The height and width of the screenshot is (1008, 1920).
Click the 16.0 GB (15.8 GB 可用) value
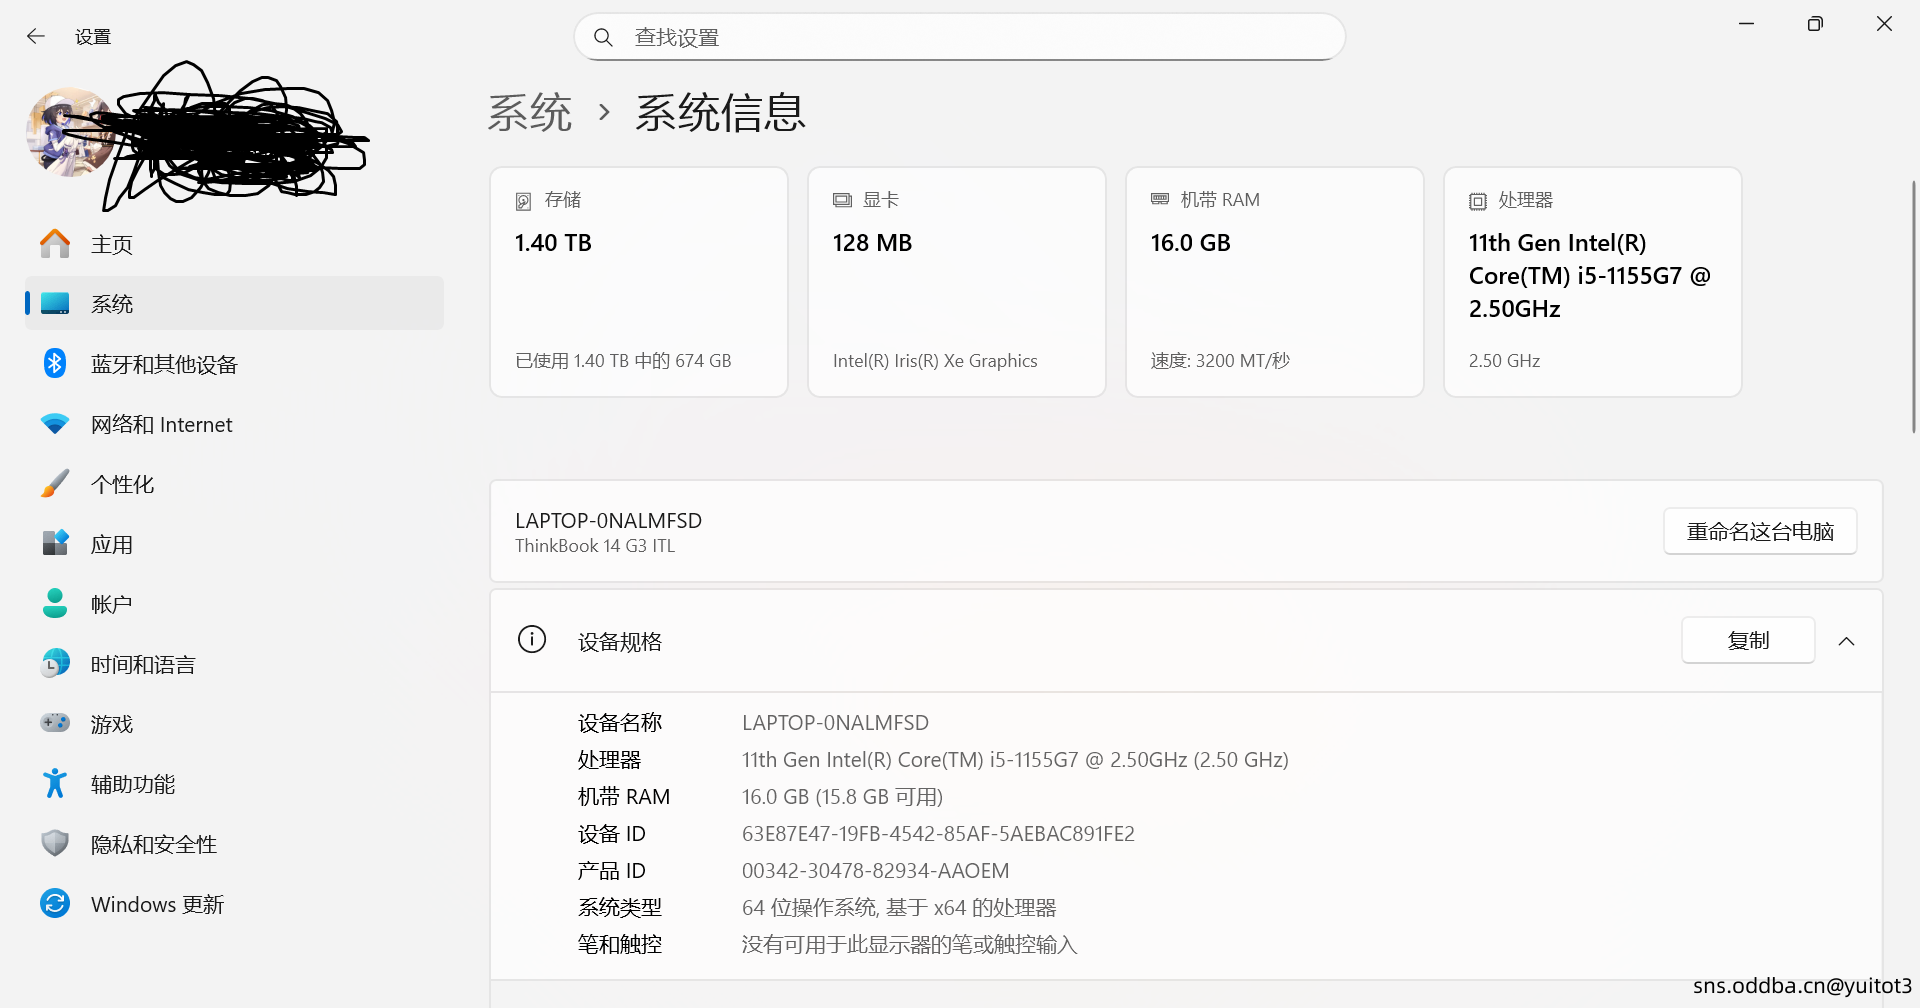[842, 797]
